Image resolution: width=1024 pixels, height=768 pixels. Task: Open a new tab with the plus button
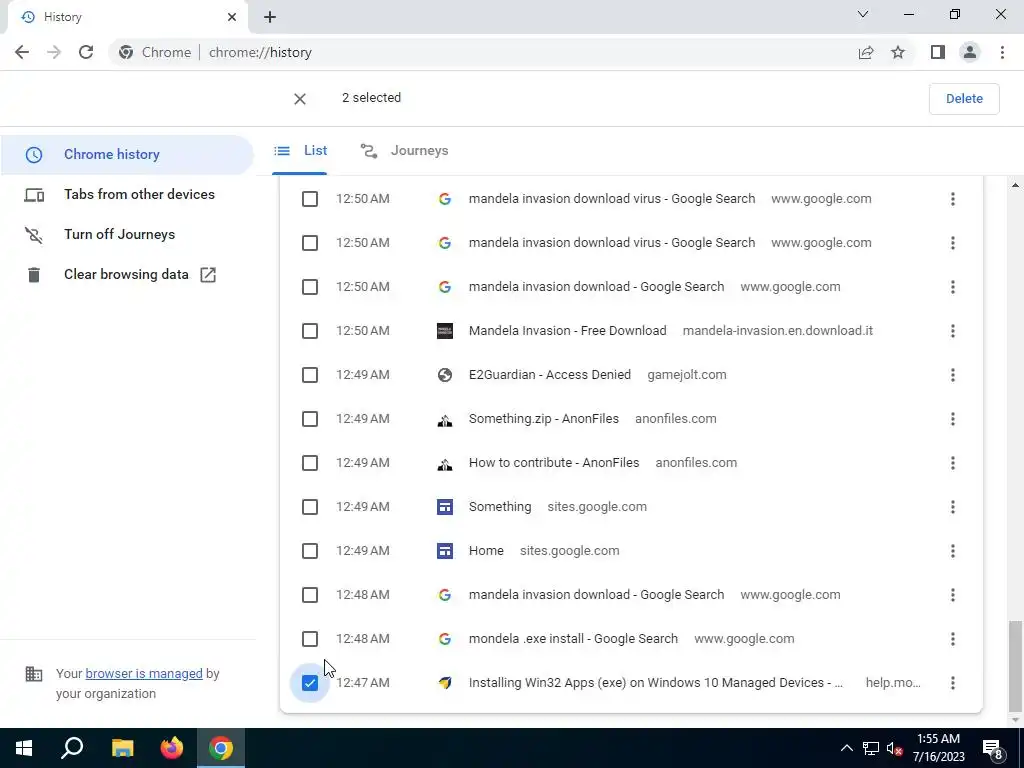pos(270,17)
